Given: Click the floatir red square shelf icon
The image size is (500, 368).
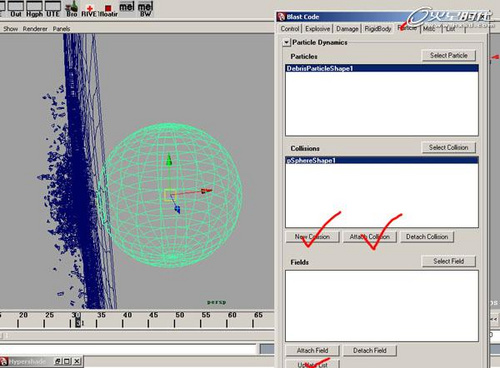Looking at the screenshot, I should tap(108, 9).
